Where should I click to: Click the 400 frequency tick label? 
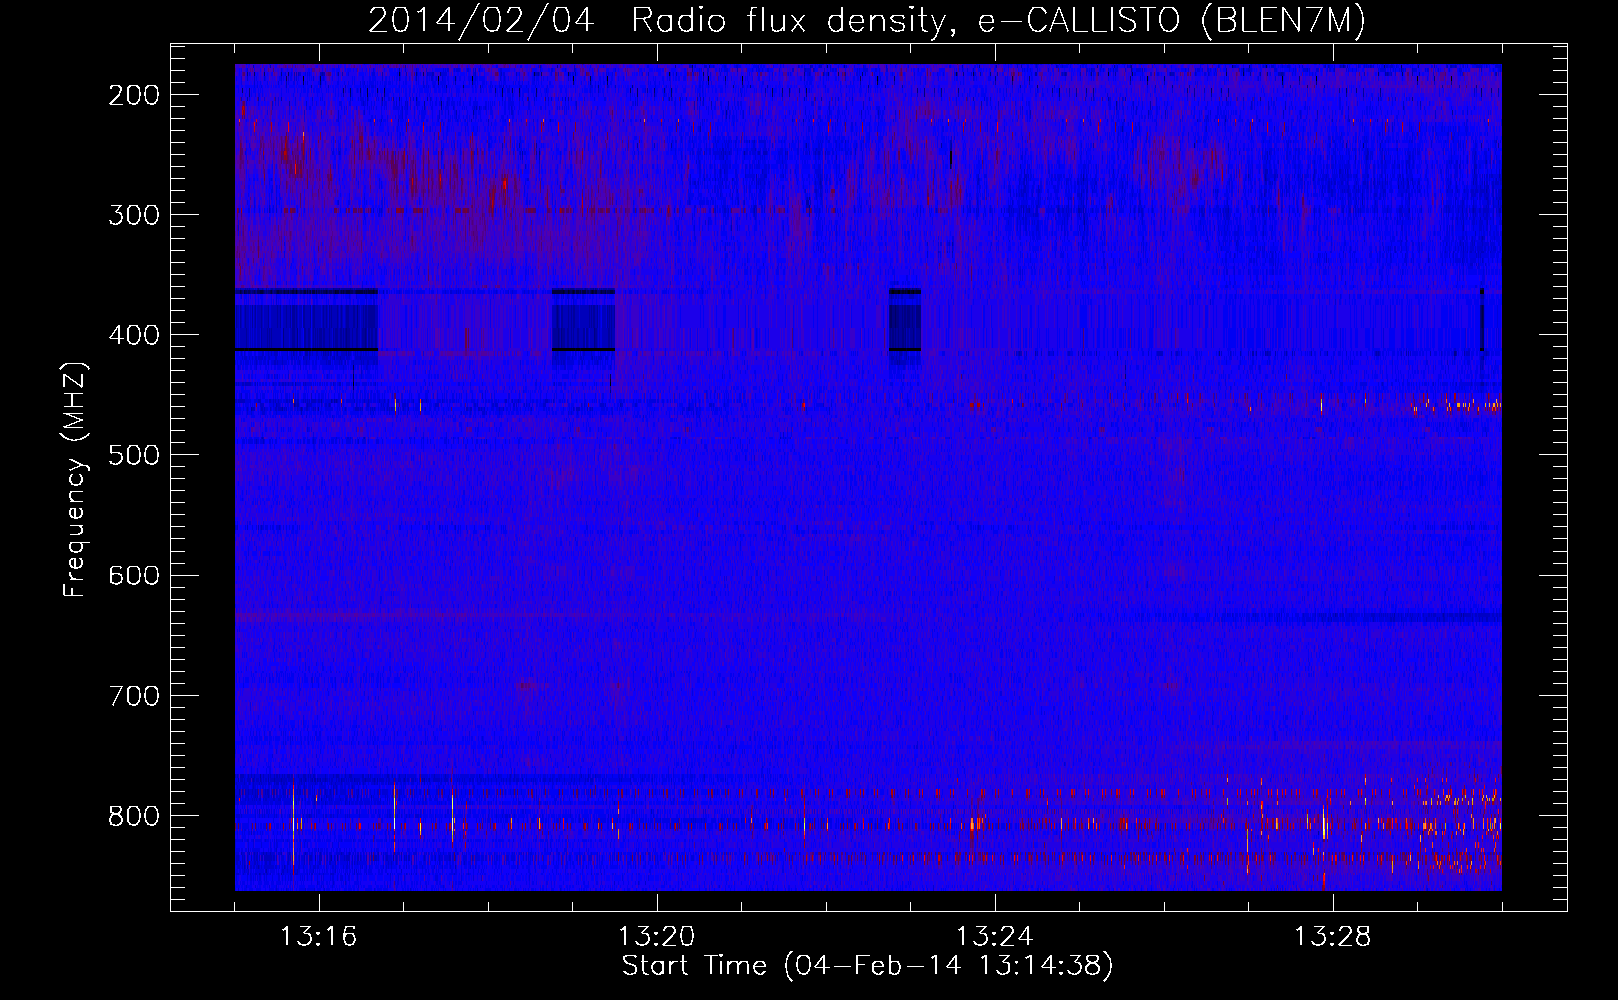(134, 335)
